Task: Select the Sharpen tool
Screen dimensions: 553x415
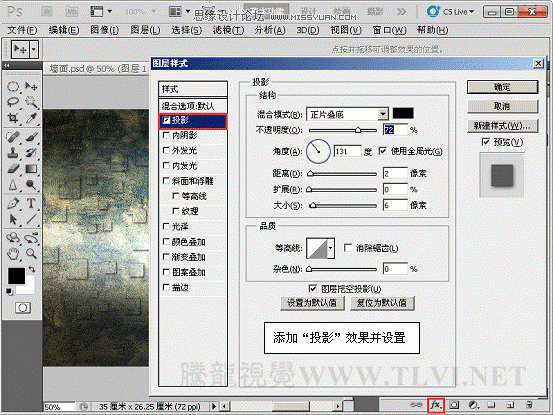Action: 13,184
